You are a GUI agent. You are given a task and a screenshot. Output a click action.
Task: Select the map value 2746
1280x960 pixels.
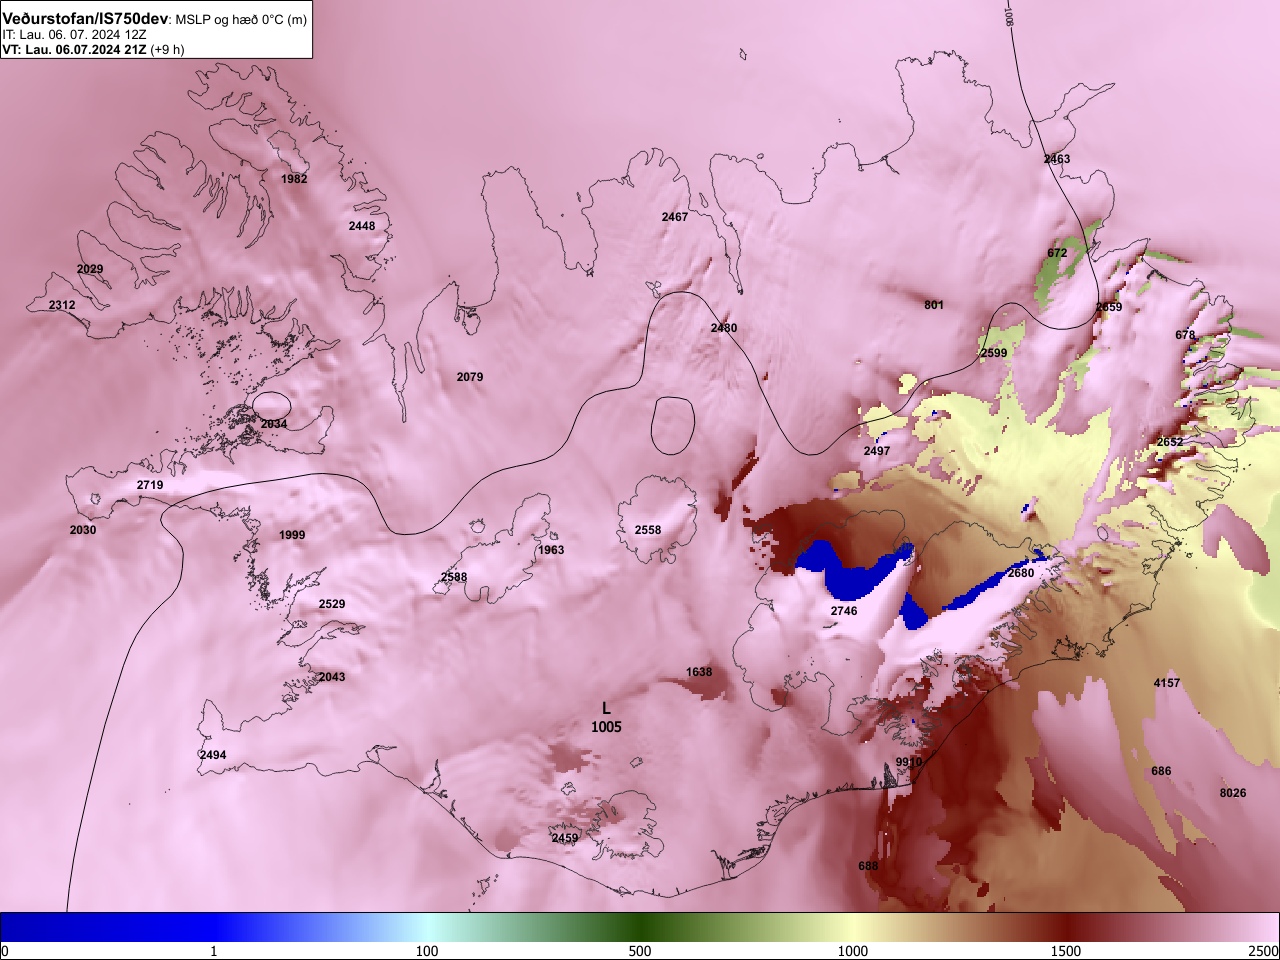[844, 611]
